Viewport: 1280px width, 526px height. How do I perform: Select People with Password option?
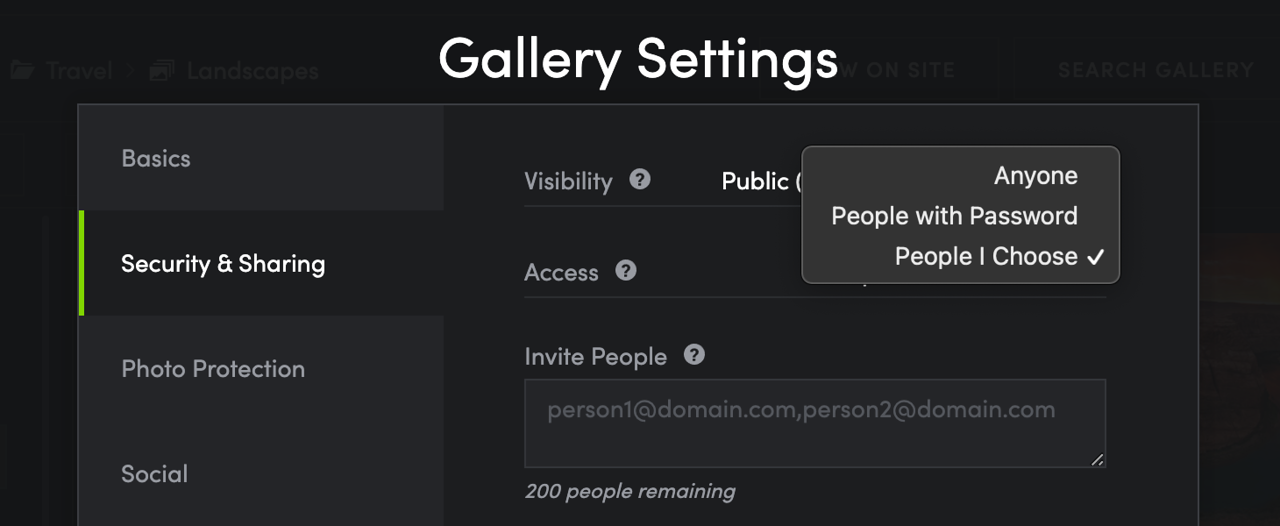click(954, 216)
